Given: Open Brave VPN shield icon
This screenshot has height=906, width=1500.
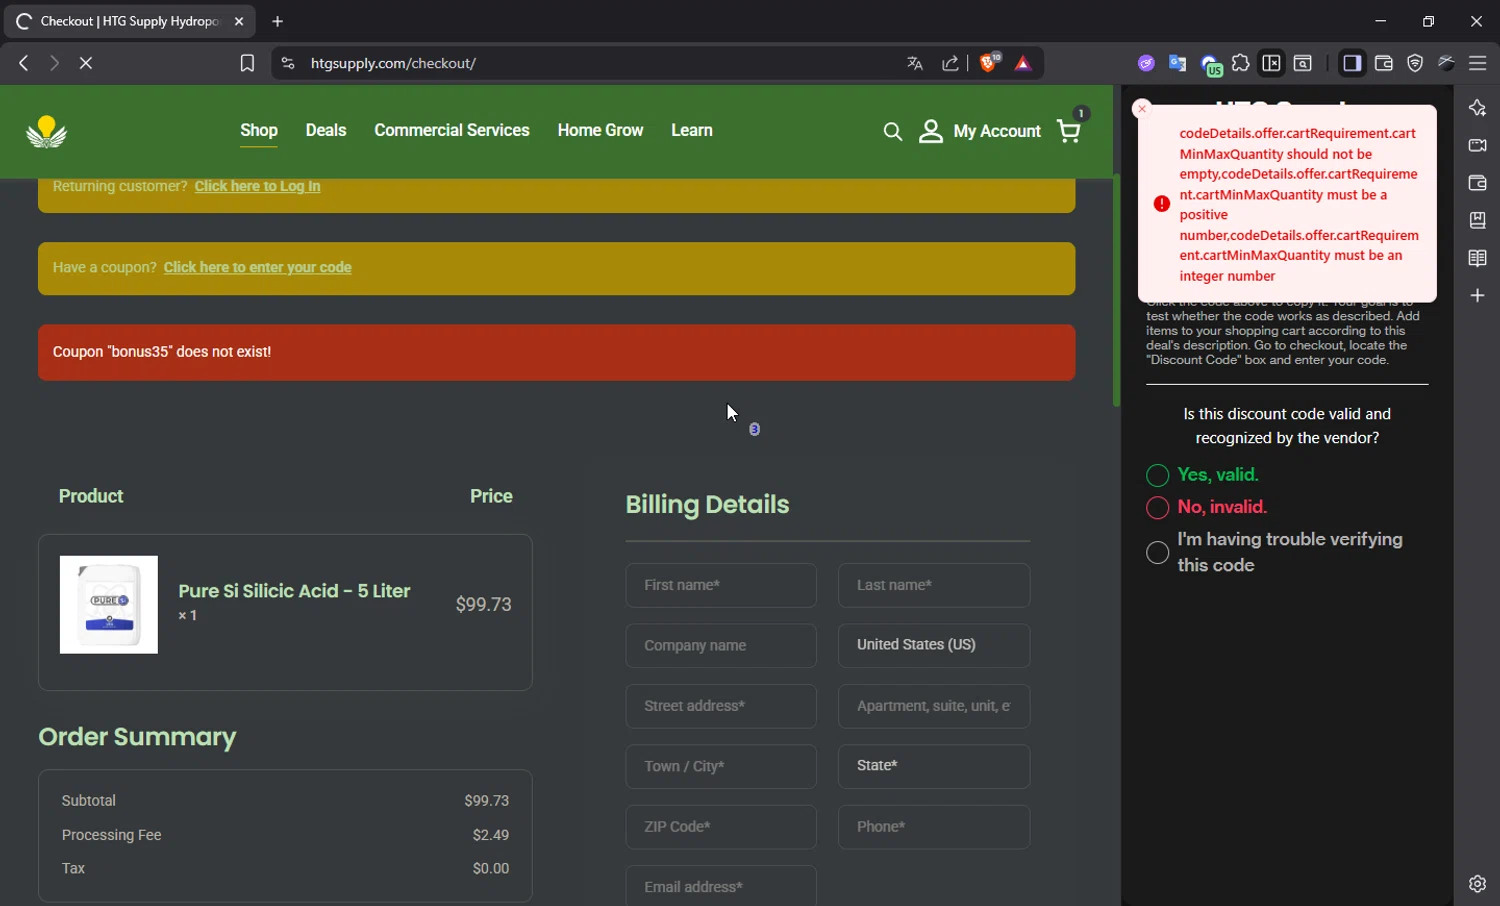Looking at the screenshot, I should click(1415, 63).
